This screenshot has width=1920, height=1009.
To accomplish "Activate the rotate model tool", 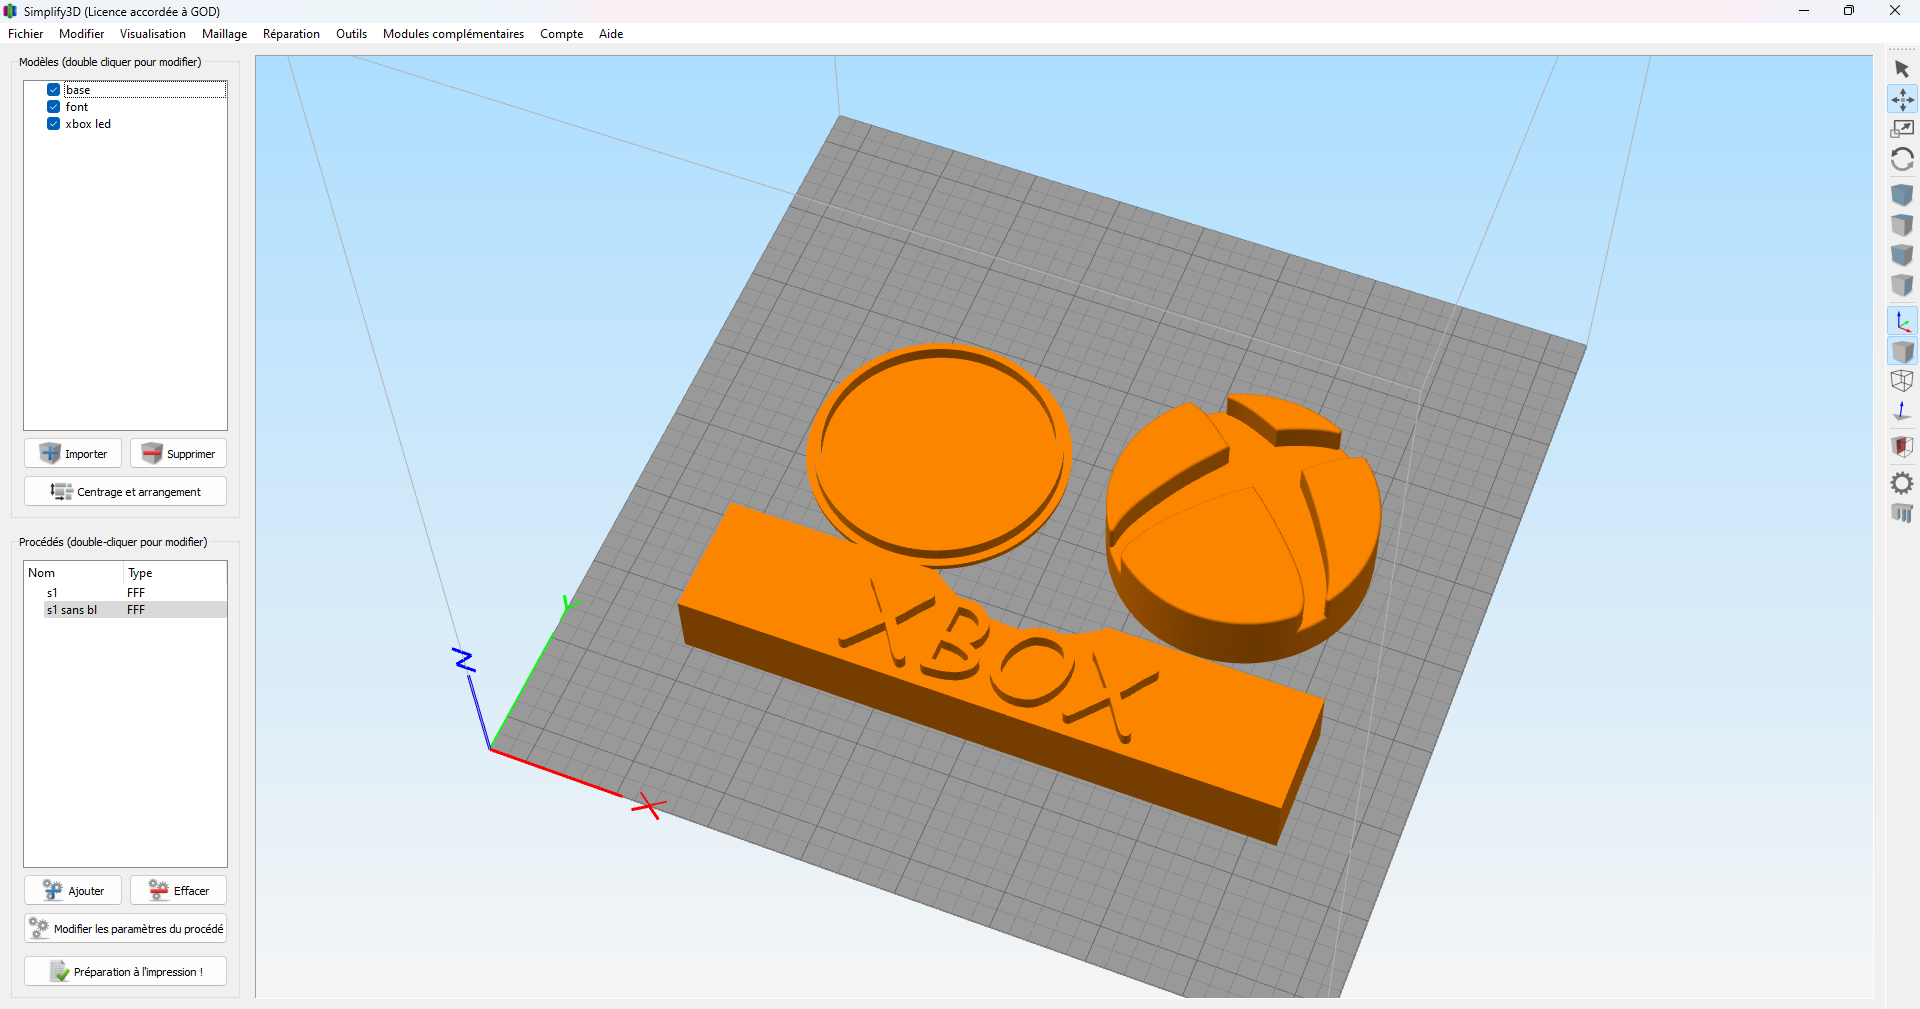I will coord(1903,159).
